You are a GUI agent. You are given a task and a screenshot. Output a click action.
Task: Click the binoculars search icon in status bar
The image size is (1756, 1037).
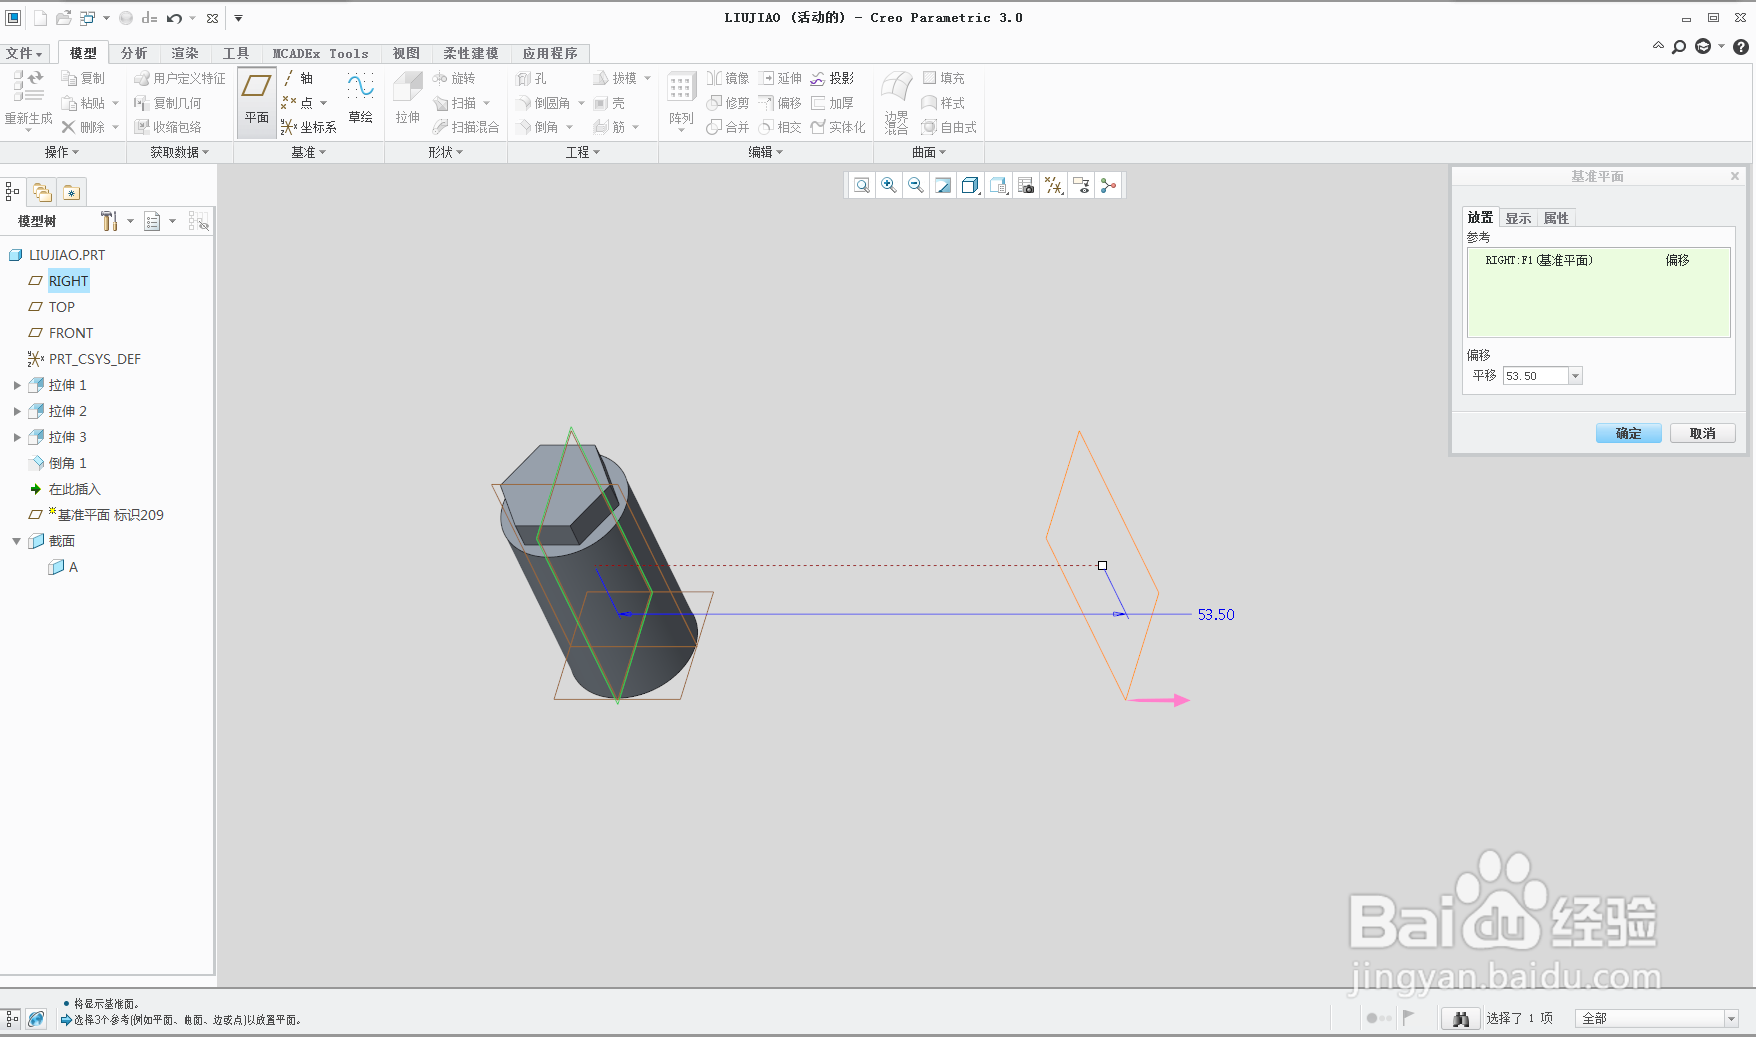[1461, 1018]
